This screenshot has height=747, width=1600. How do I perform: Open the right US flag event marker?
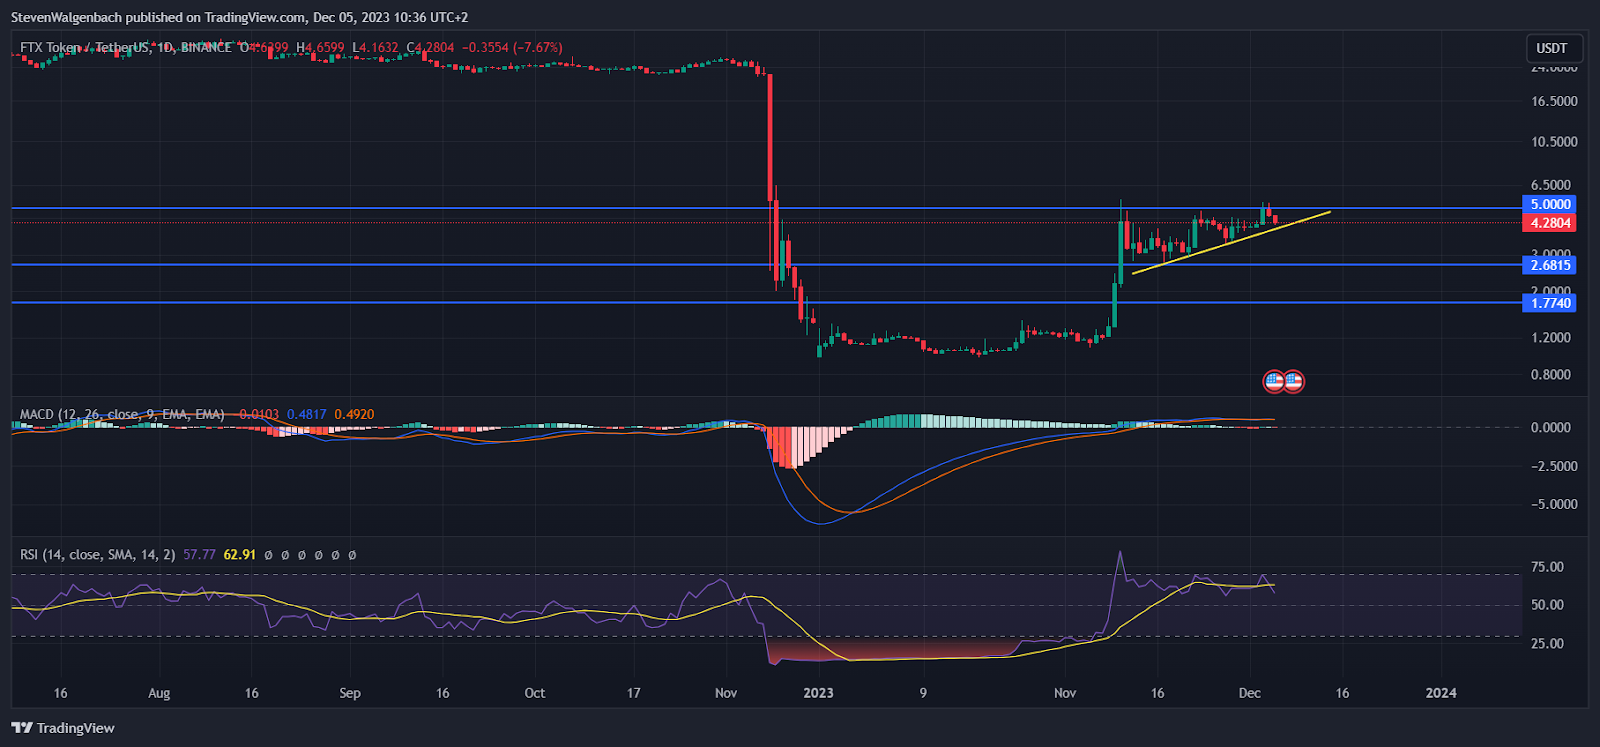pos(1293,380)
